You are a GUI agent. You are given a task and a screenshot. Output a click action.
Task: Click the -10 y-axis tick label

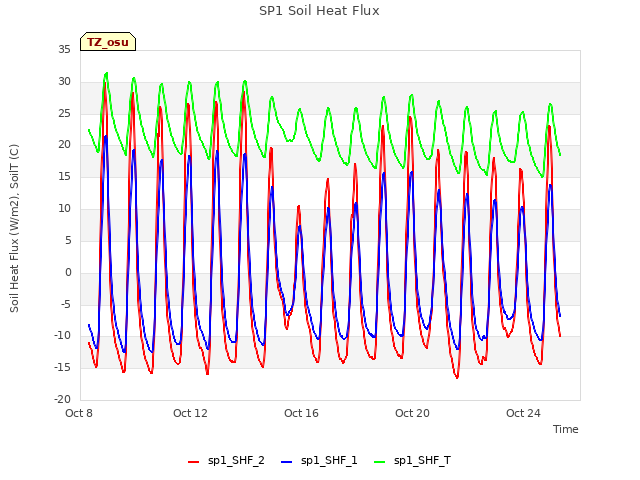pyautogui.click(x=62, y=336)
